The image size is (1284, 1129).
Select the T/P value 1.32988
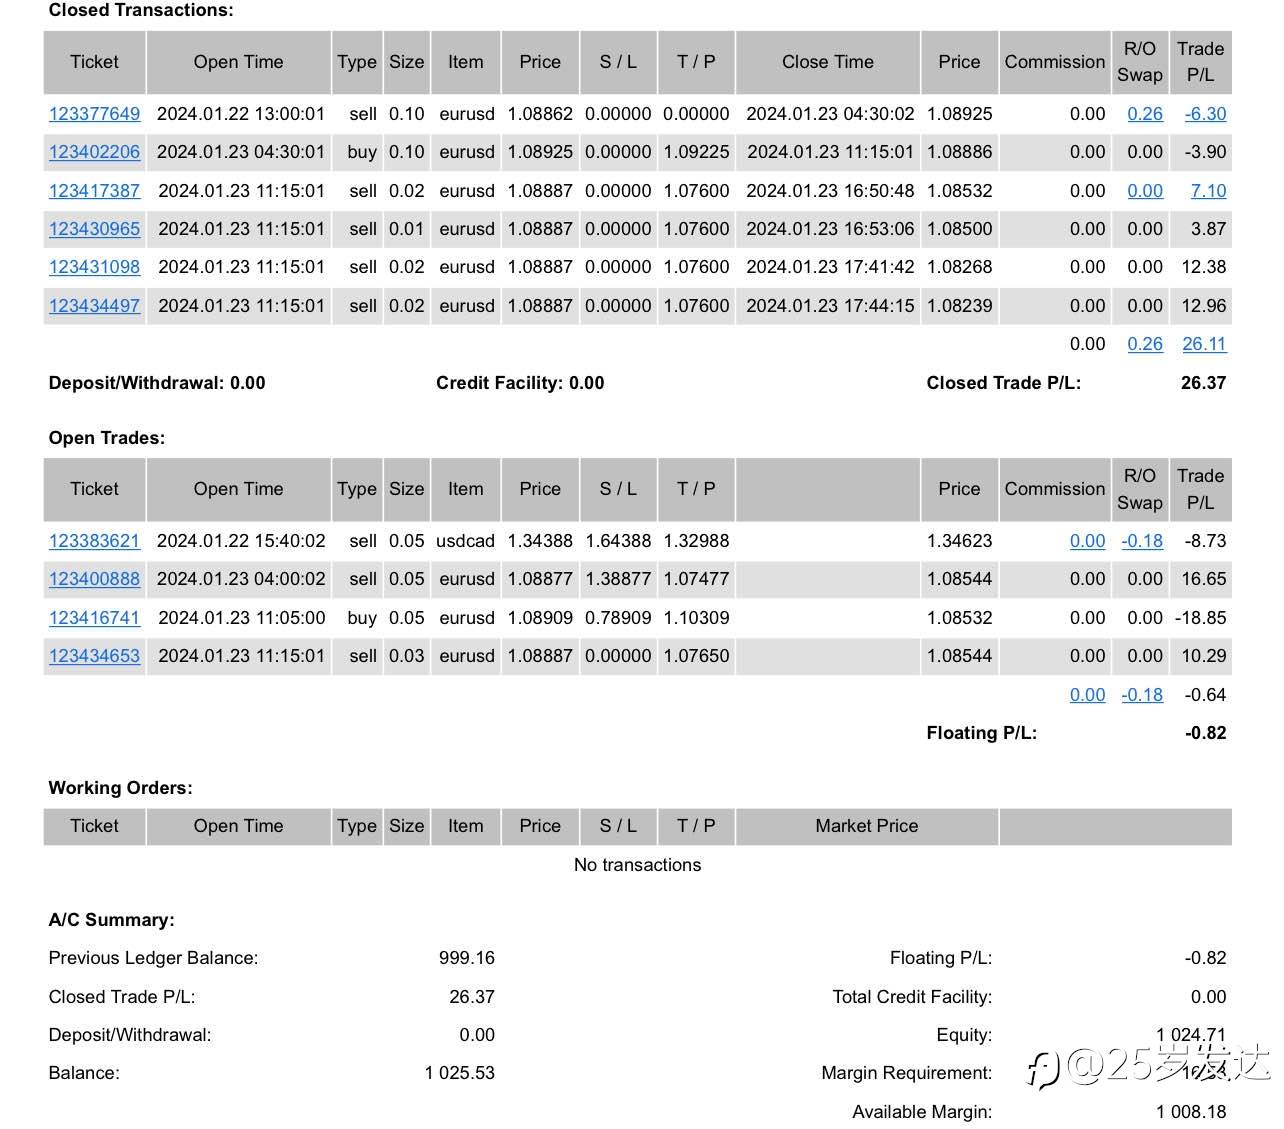coord(696,541)
